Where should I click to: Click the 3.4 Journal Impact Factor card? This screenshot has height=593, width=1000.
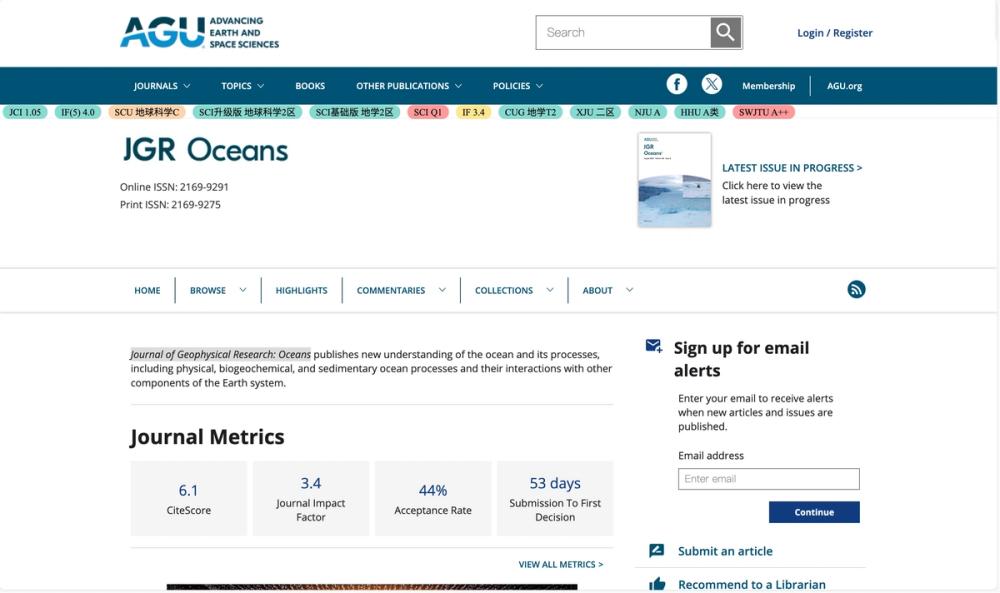311,499
